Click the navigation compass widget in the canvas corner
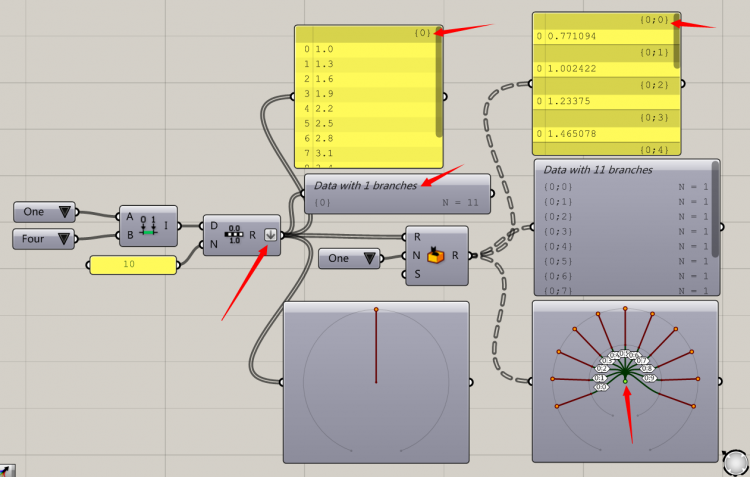Viewport: 750px width, 477px height. [736, 463]
